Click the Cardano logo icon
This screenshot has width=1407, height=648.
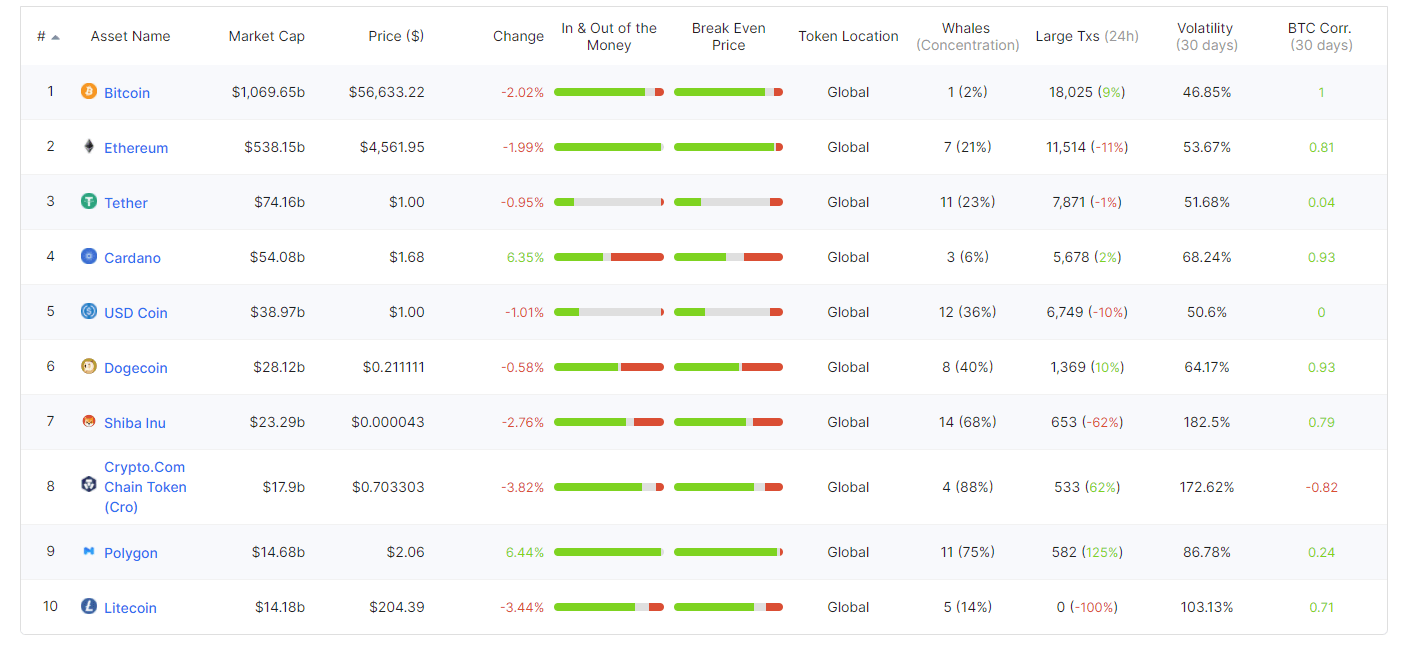pyautogui.click(x=89, y=256)
